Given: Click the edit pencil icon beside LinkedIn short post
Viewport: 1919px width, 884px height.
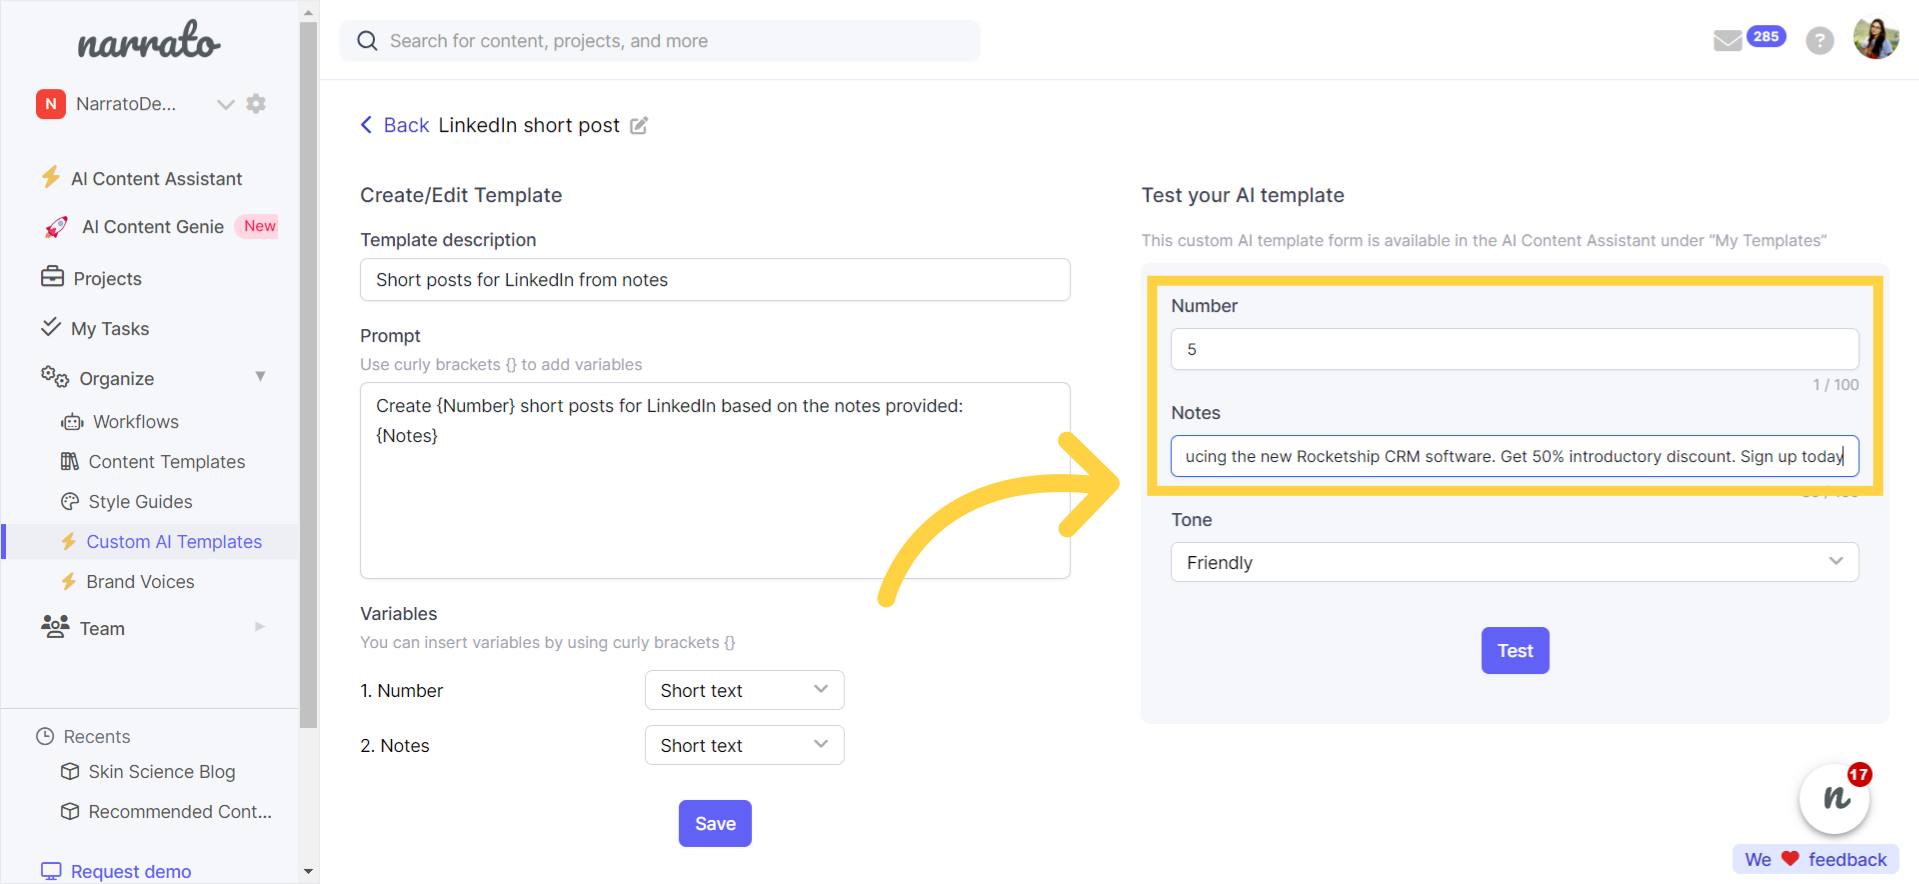Looking at the screenshot, I should pos(639,125).
